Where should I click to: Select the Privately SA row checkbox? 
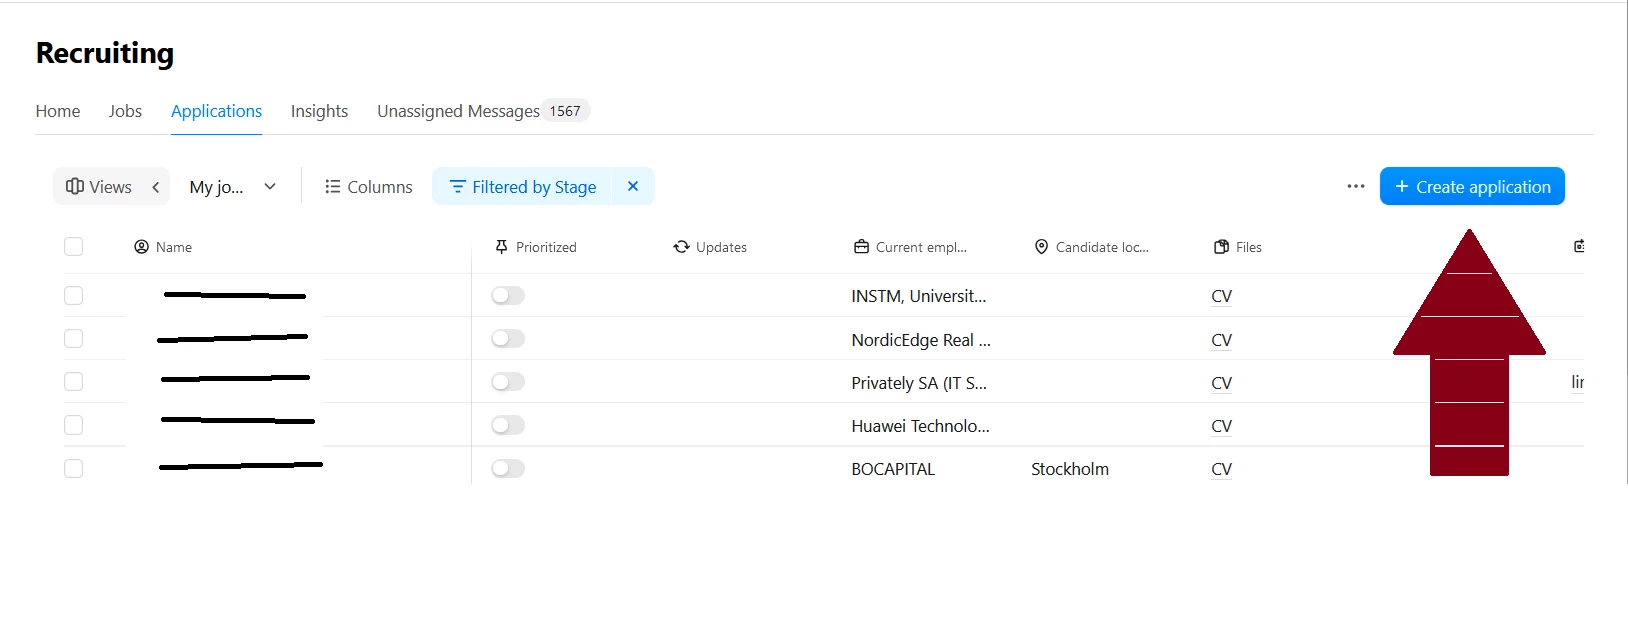[x=73, y=381]
